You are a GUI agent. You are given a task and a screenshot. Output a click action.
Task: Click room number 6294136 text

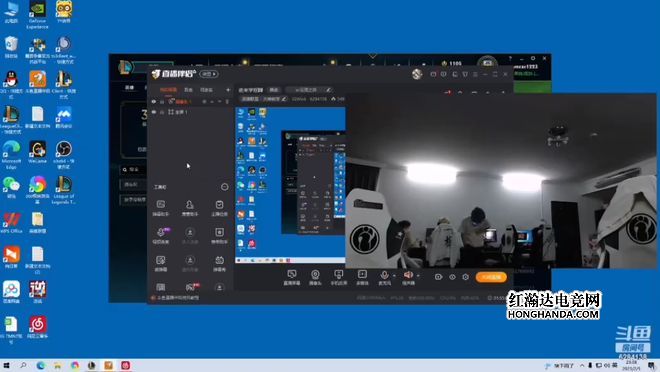tap(318, 99)
